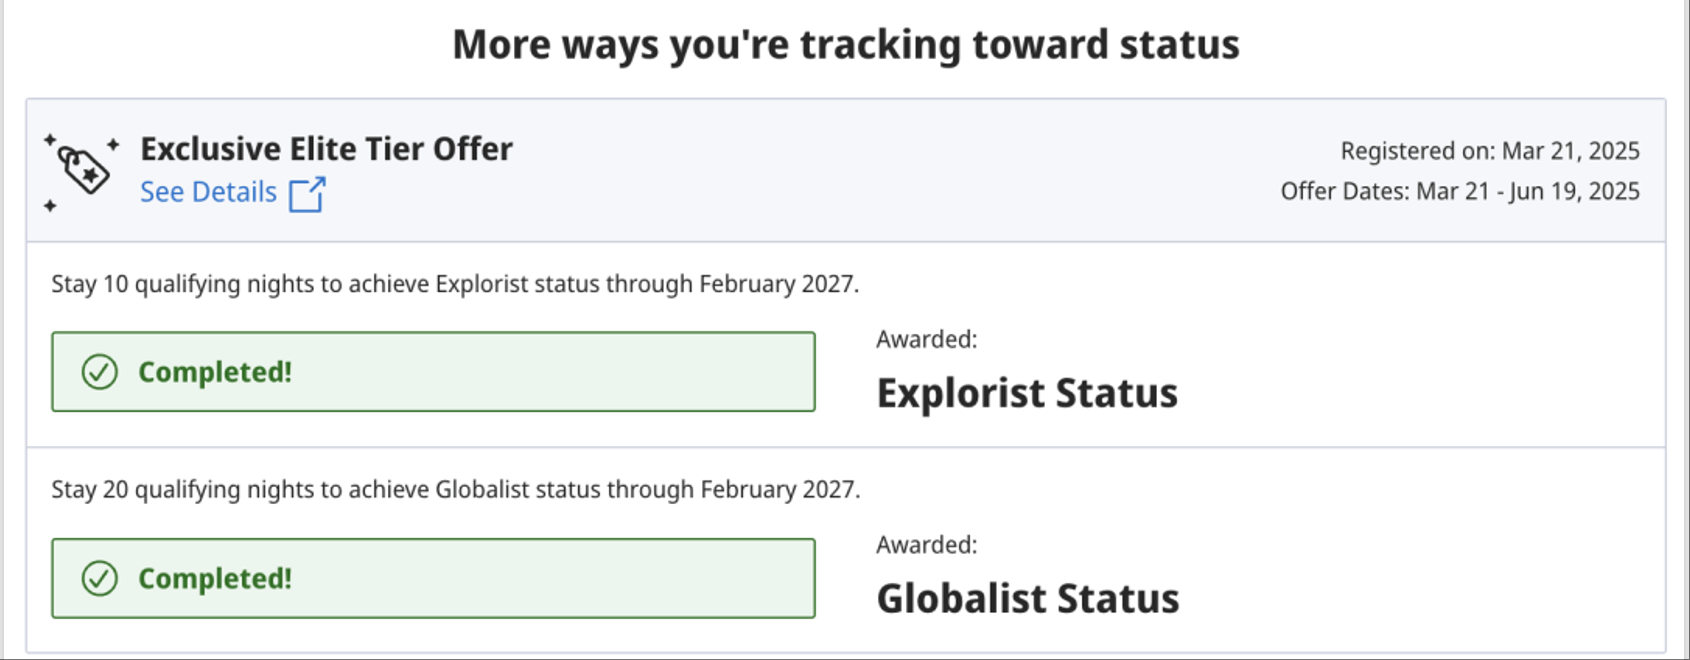Screen dimensions: 1690x660
Task: Click the Awarded label above Explorist Status
Action: (927, 339)
